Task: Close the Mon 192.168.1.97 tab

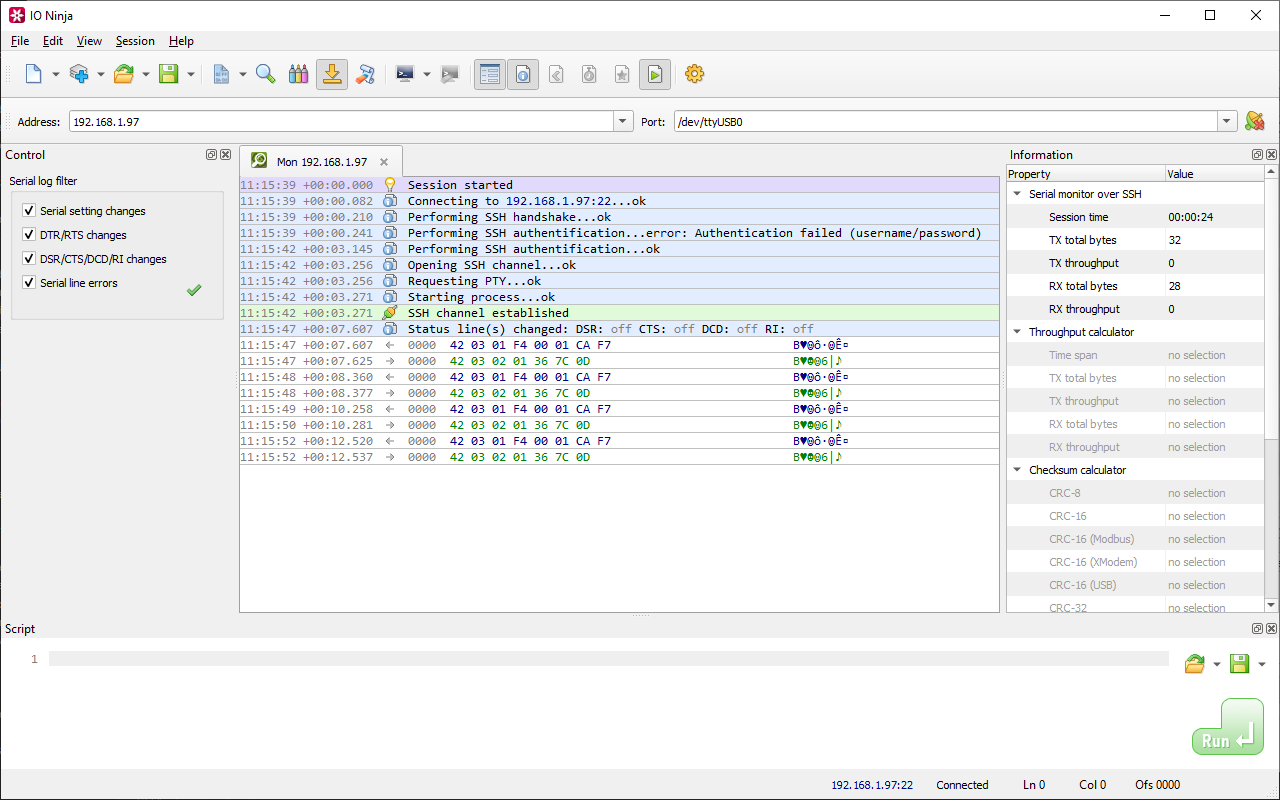Action: click(x=384, y=162)
